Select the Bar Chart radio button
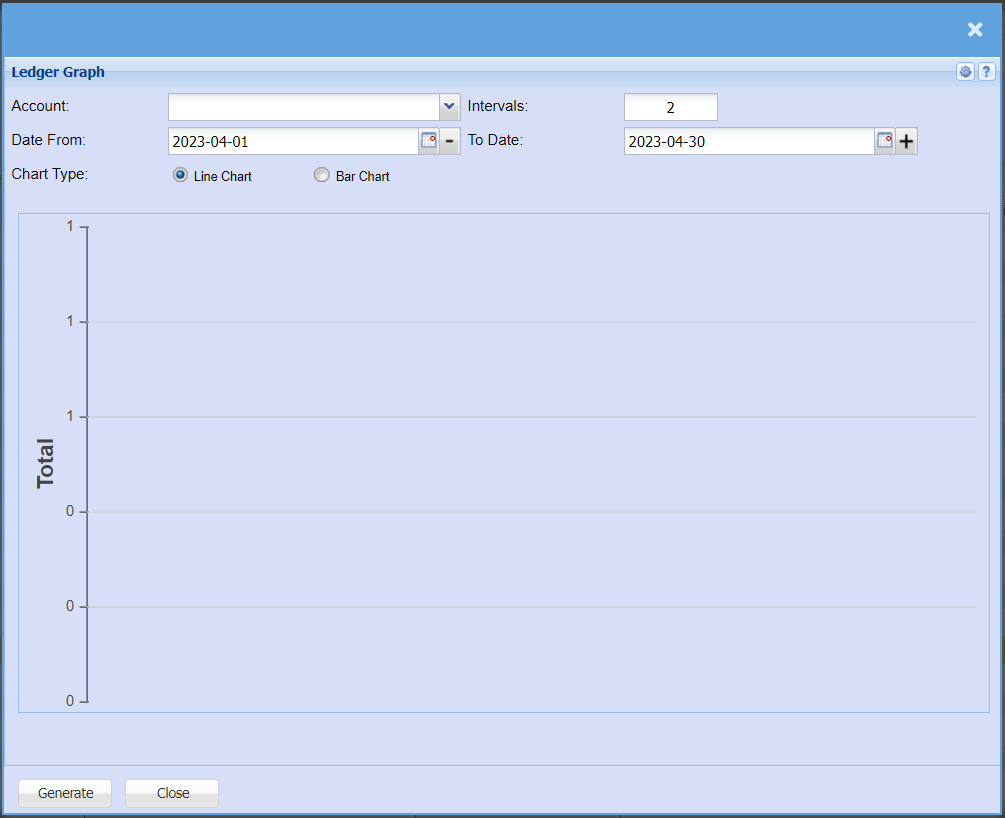 pos(322,175)
